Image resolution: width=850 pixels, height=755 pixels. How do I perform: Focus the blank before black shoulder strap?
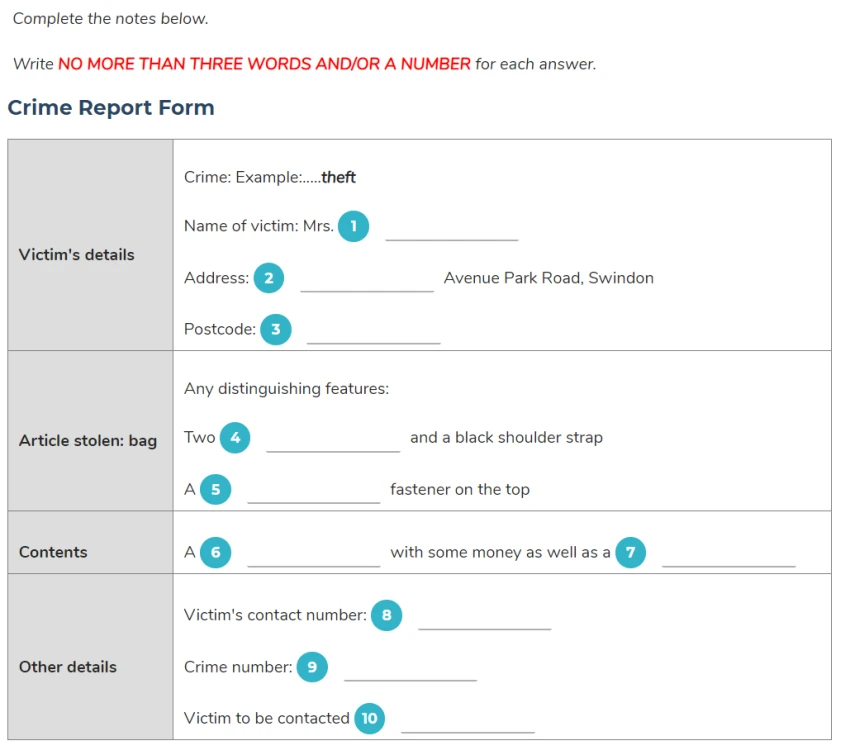click(333, 440)
